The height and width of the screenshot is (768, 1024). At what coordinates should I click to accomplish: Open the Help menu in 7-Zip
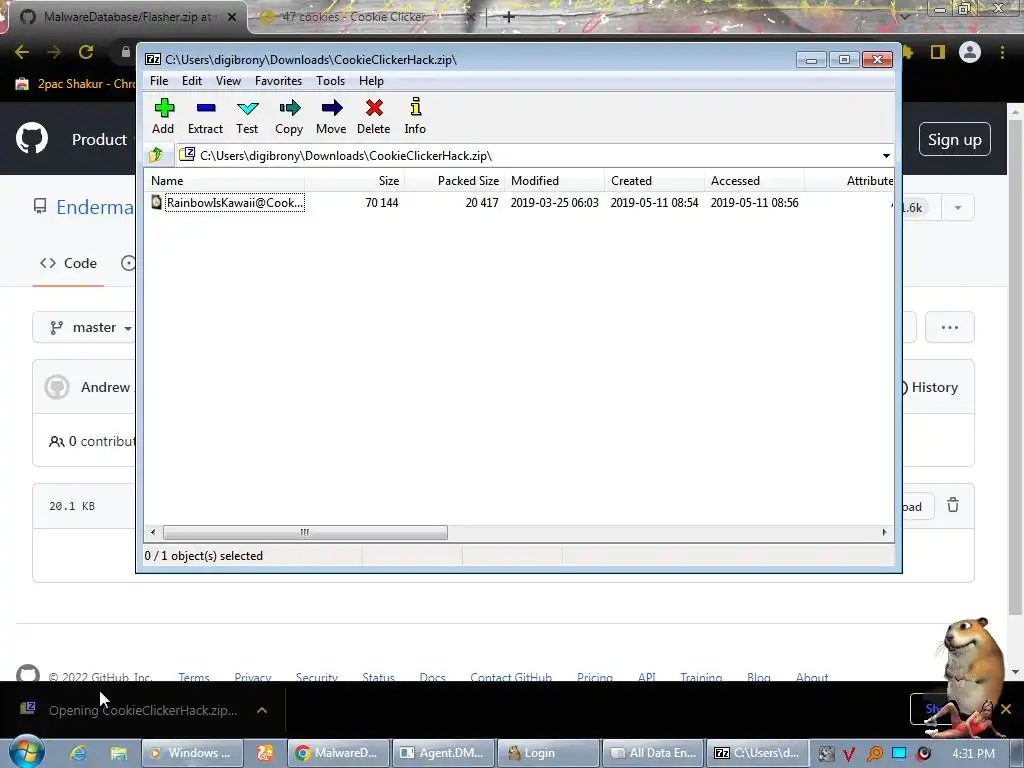pyautogui.click(x=371, y=81)
